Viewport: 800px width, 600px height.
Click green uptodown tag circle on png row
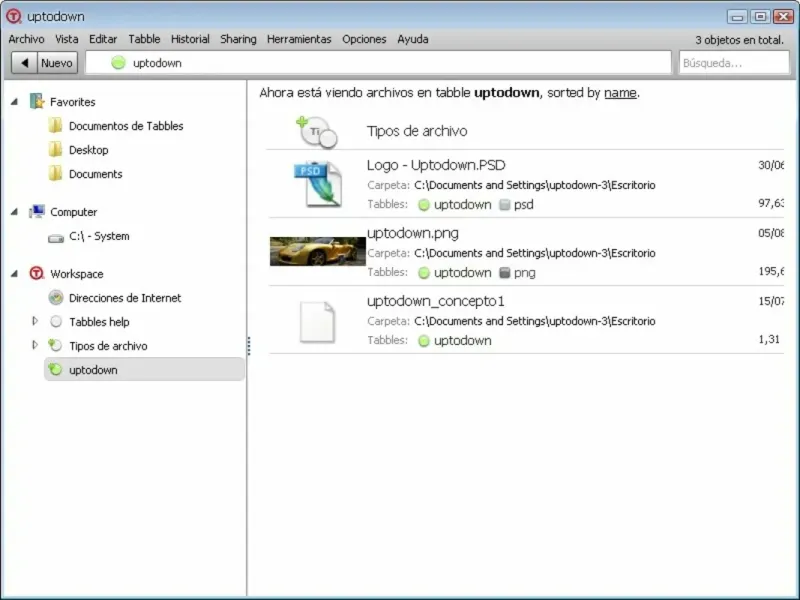pos(423,272)
